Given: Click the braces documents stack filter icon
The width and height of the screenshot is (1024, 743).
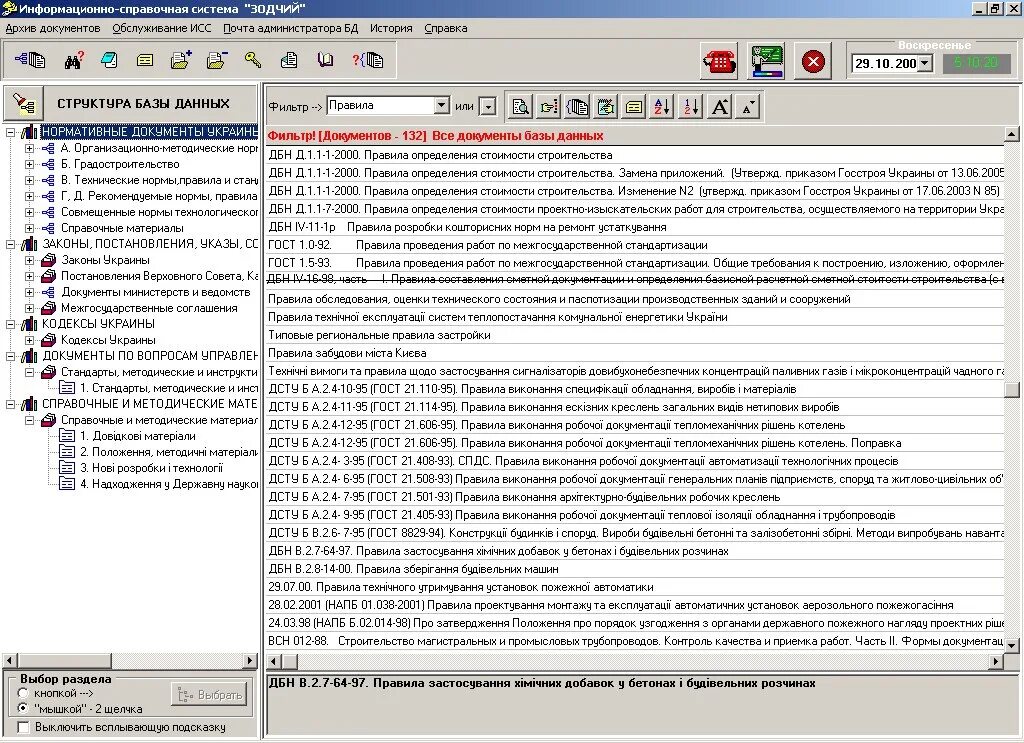Looking at the screenshot, I should click(x=577, y=106).
